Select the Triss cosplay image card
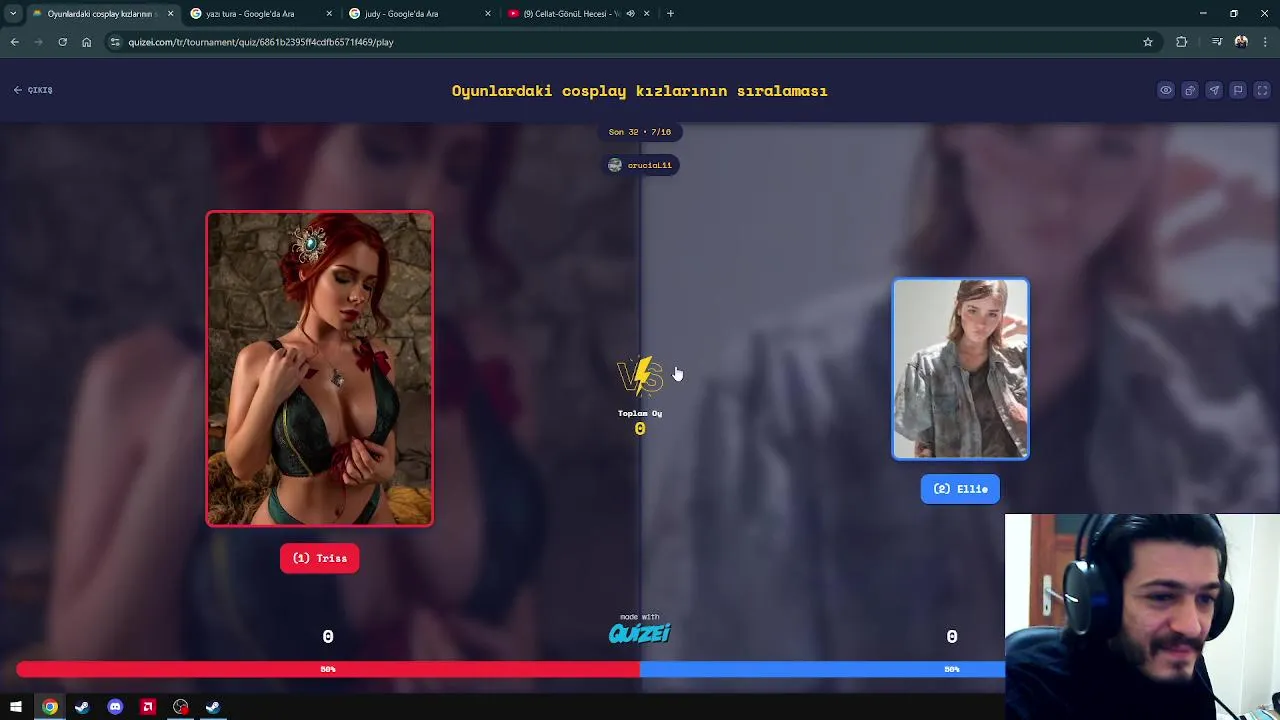This screenshot has width=1280, height=720. click(x=320, y=368)
